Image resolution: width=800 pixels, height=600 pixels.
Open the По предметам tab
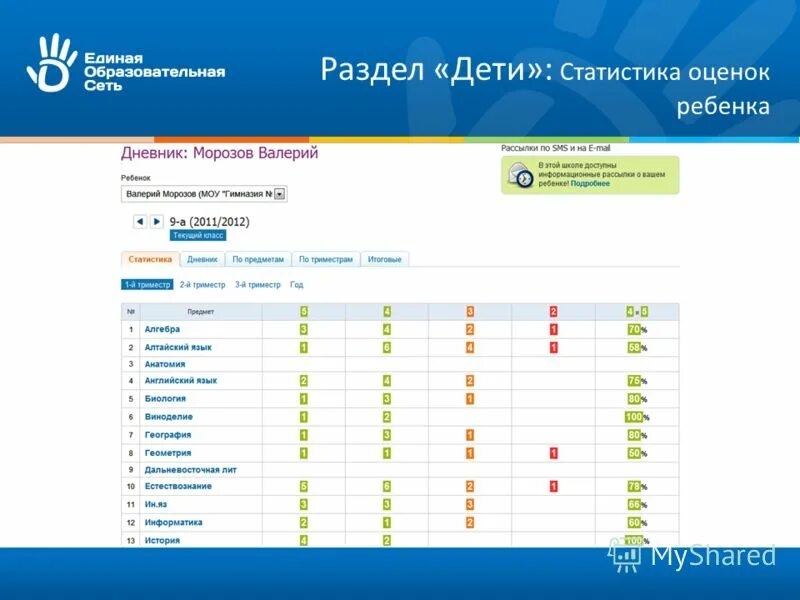pyautogui.click(x=258, y=259)
